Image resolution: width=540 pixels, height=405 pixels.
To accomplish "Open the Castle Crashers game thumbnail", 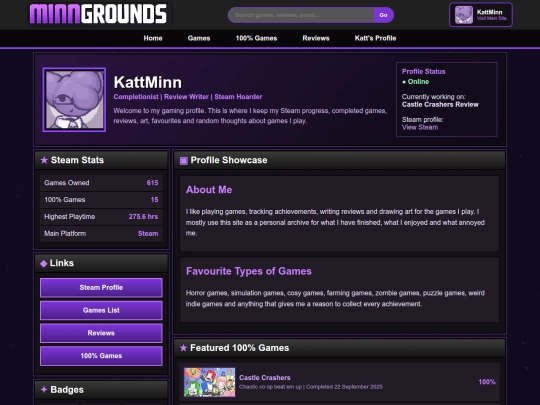I will point(209,382).
